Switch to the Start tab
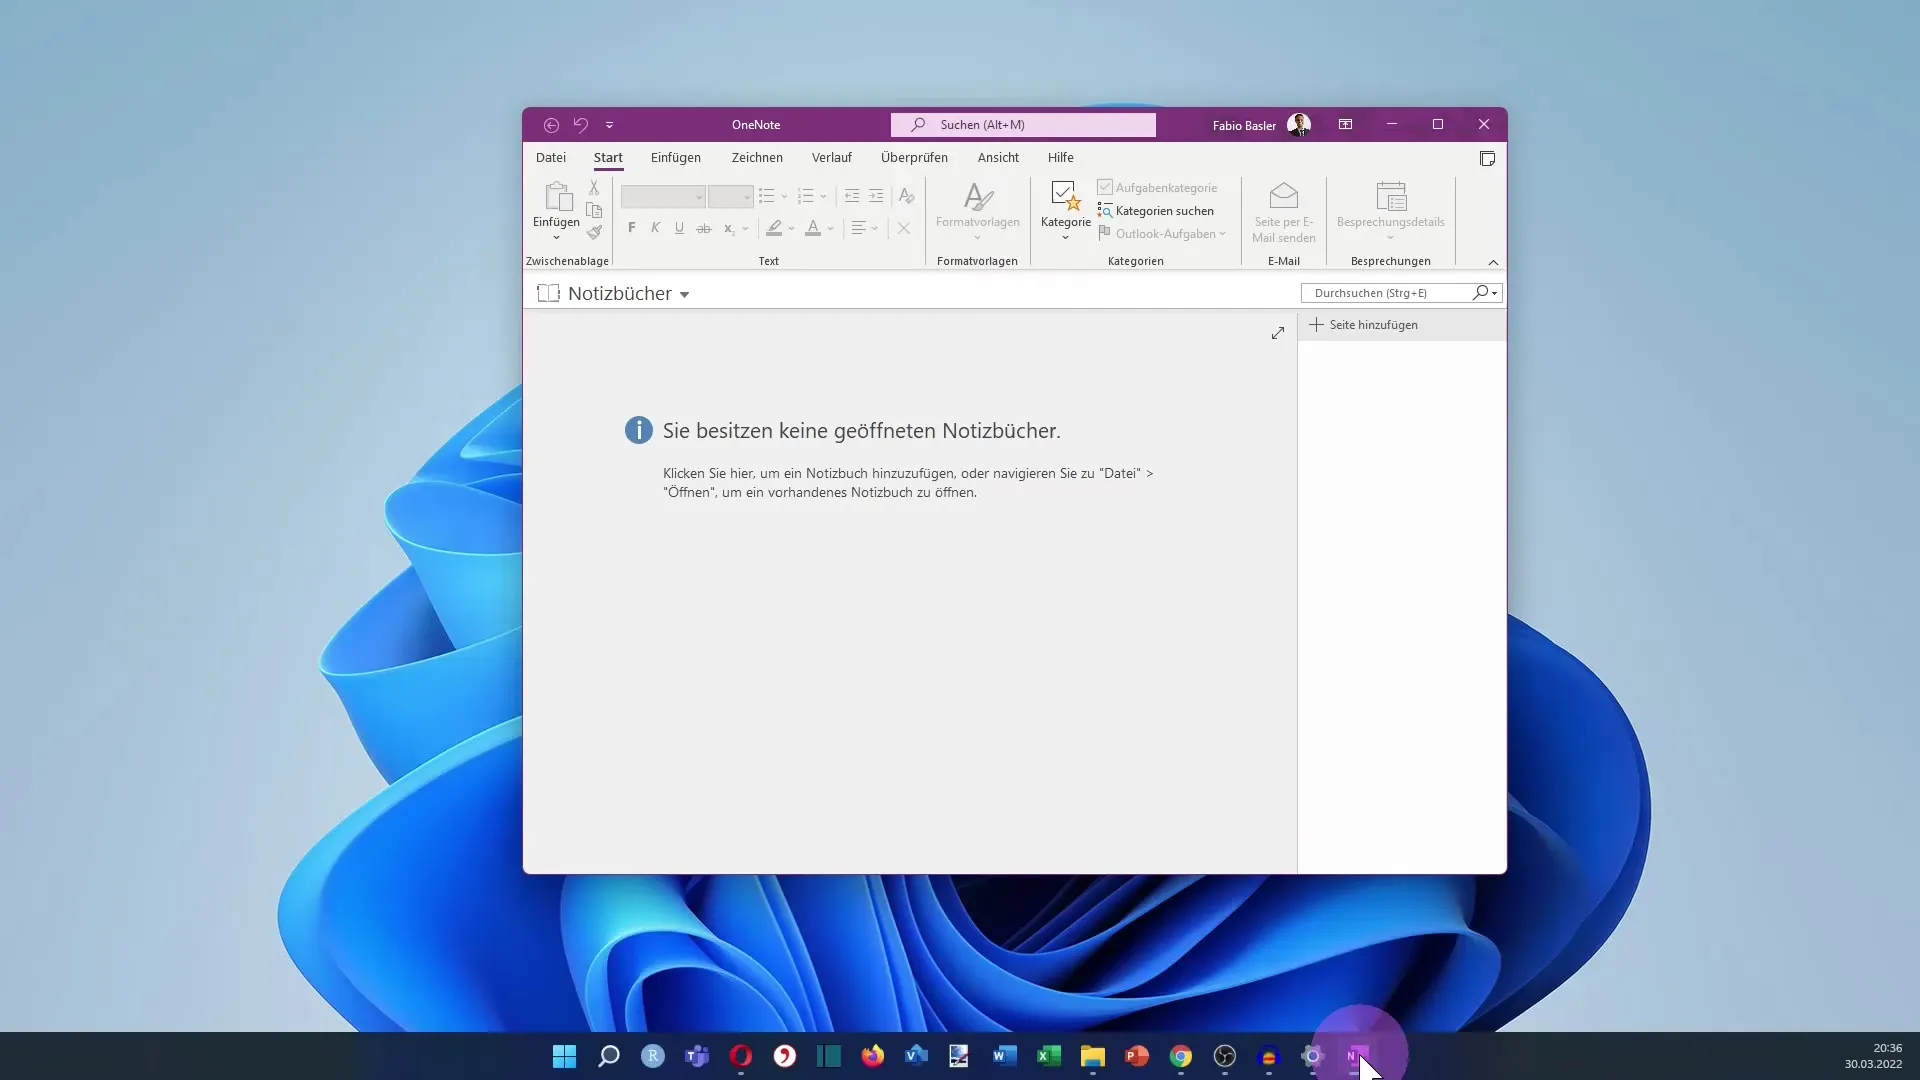 pyautogui.click(x=608, y=158)
